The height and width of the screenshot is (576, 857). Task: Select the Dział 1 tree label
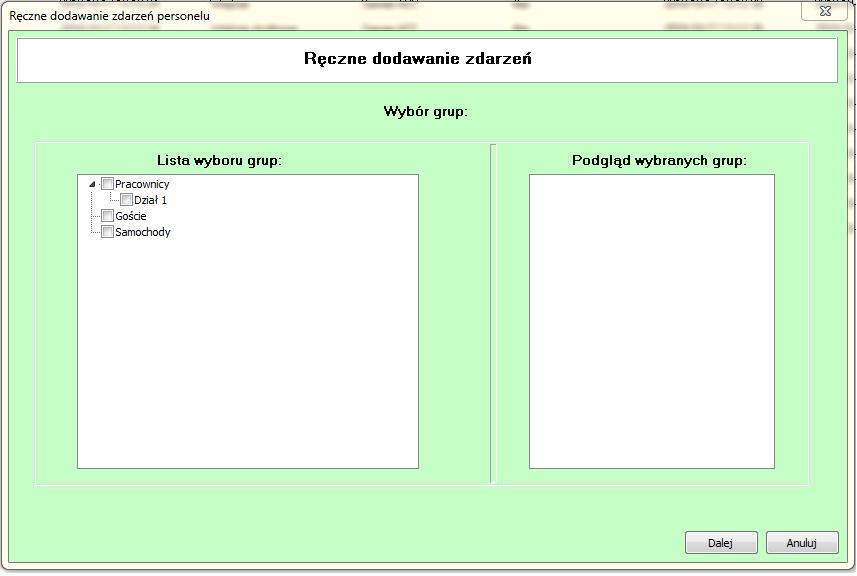tap(150, 200)
